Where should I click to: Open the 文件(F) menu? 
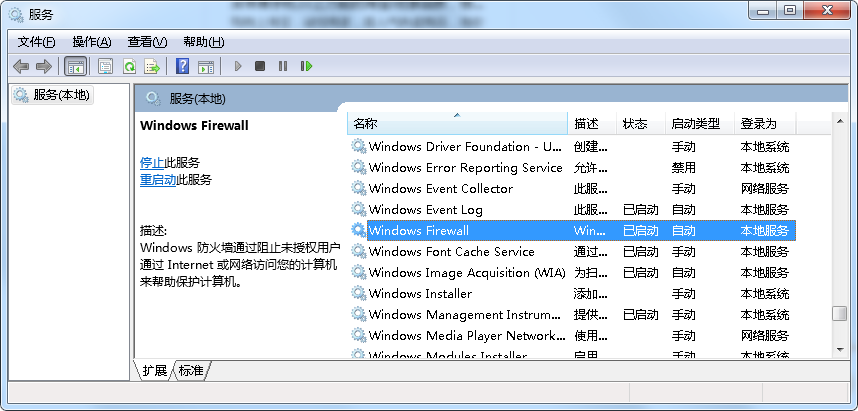37,42
